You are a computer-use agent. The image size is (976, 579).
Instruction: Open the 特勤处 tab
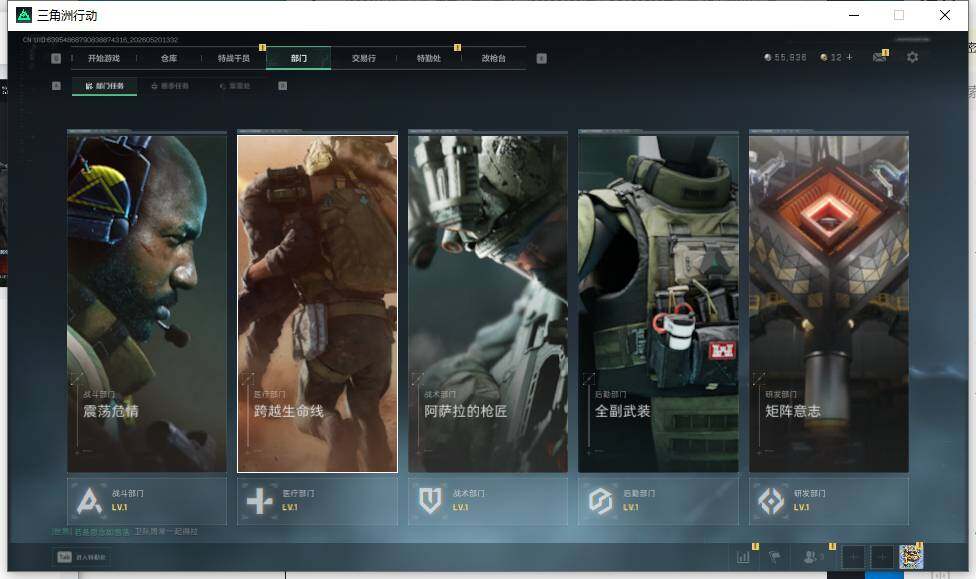coord(428,59)
